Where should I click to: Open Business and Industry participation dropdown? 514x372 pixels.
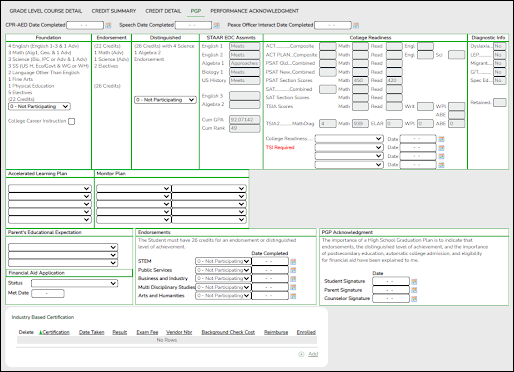pos(223,278)
